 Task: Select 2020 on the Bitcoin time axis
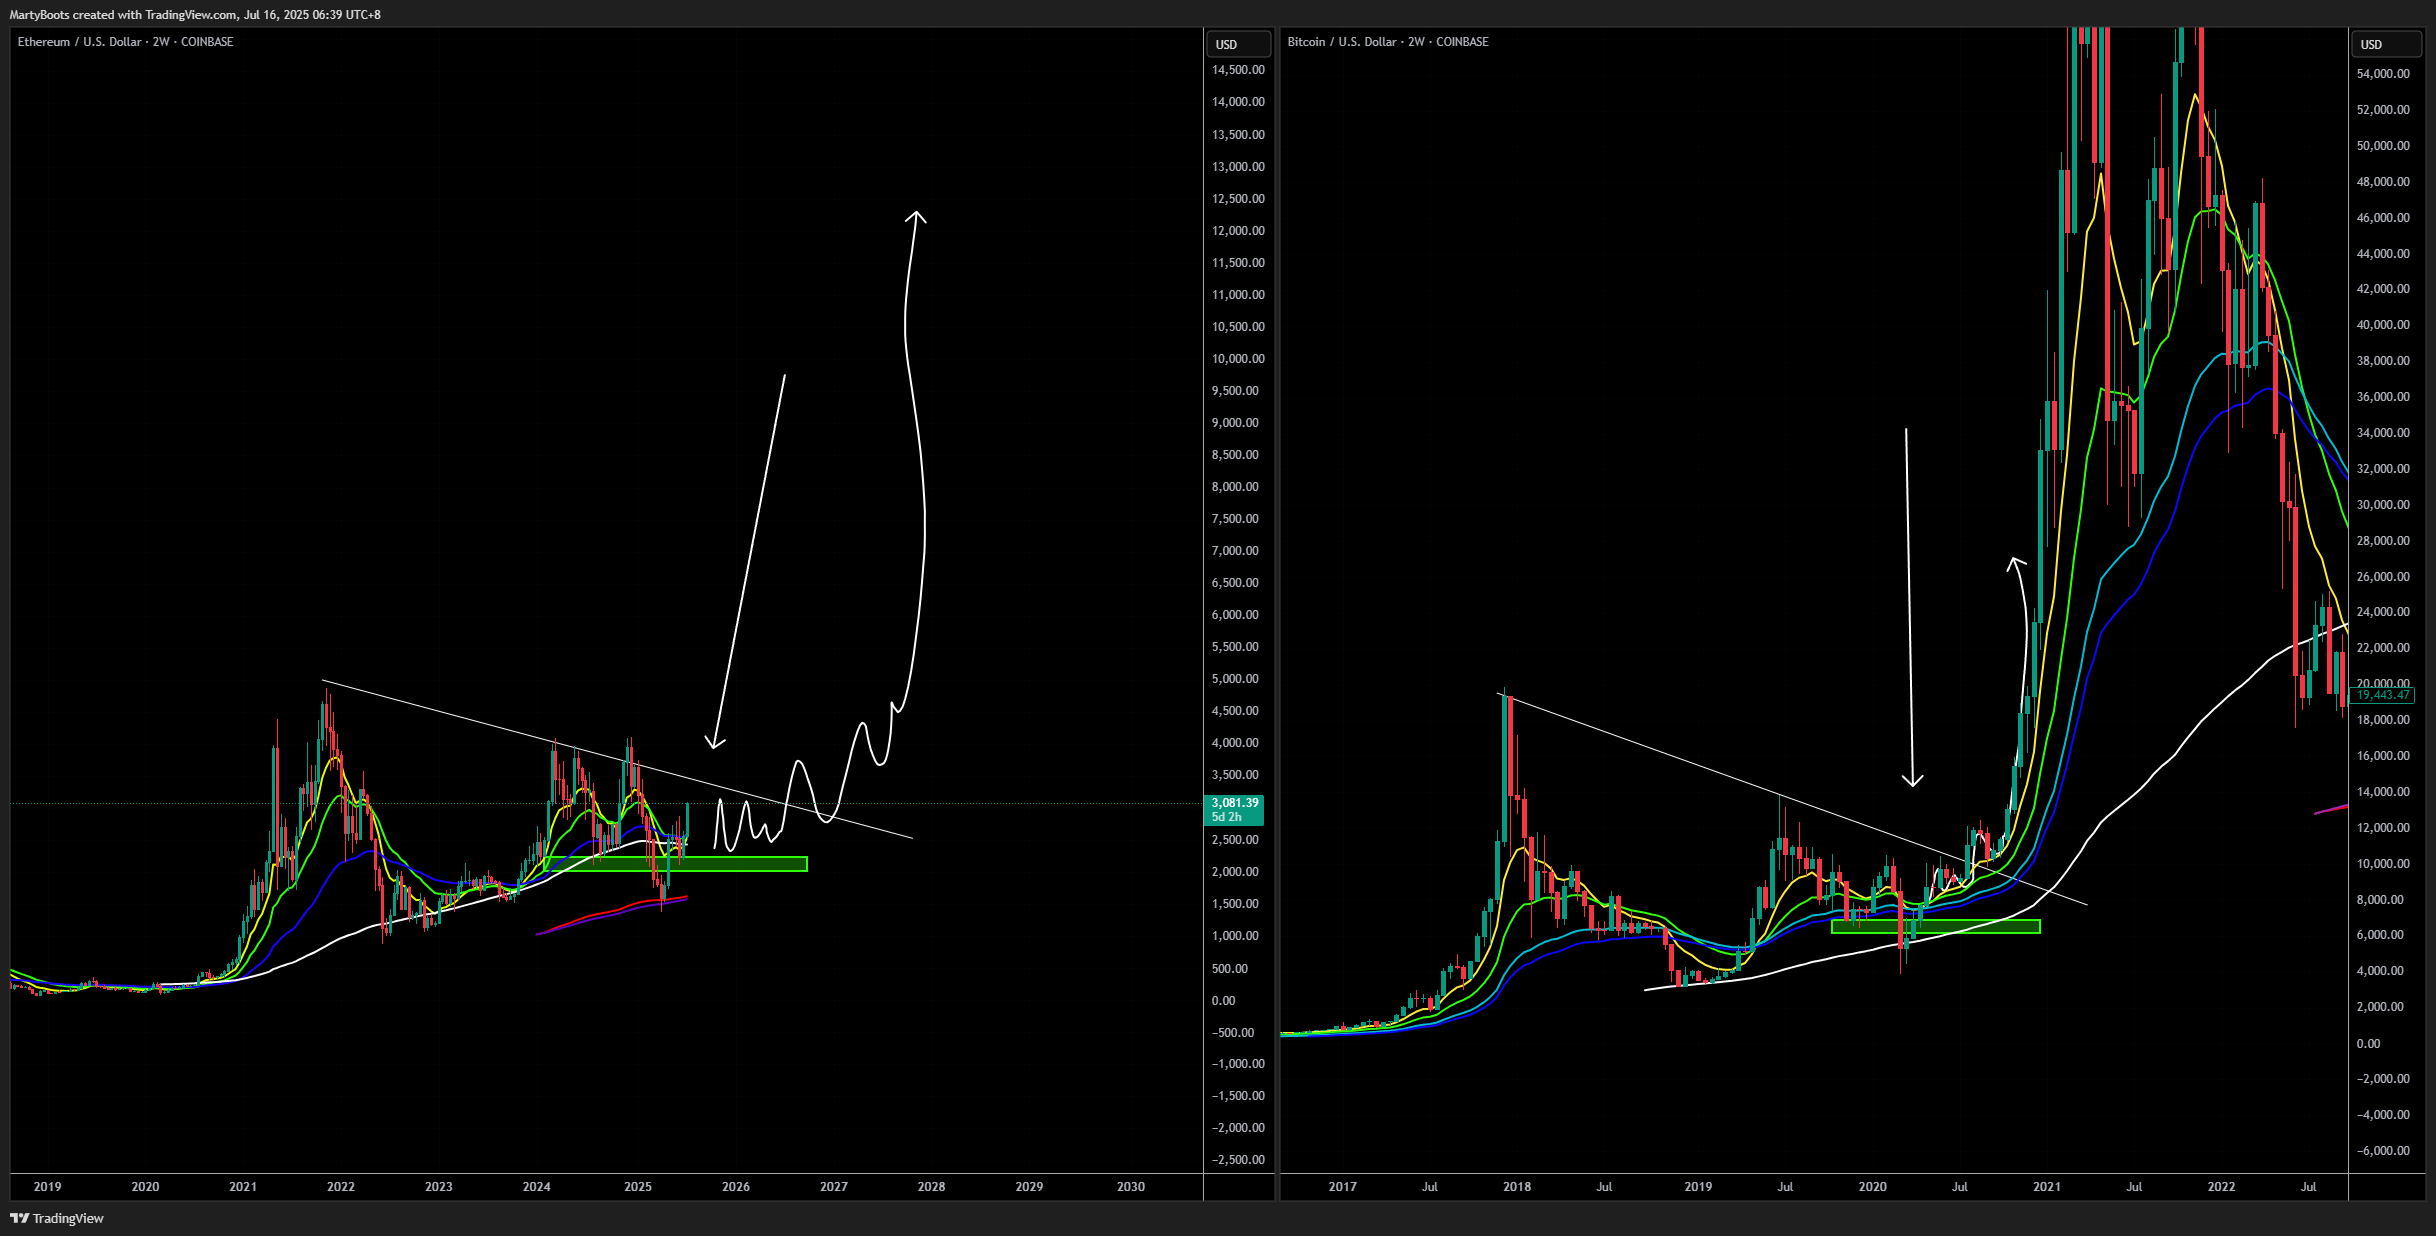[x=1872, y=1187]
